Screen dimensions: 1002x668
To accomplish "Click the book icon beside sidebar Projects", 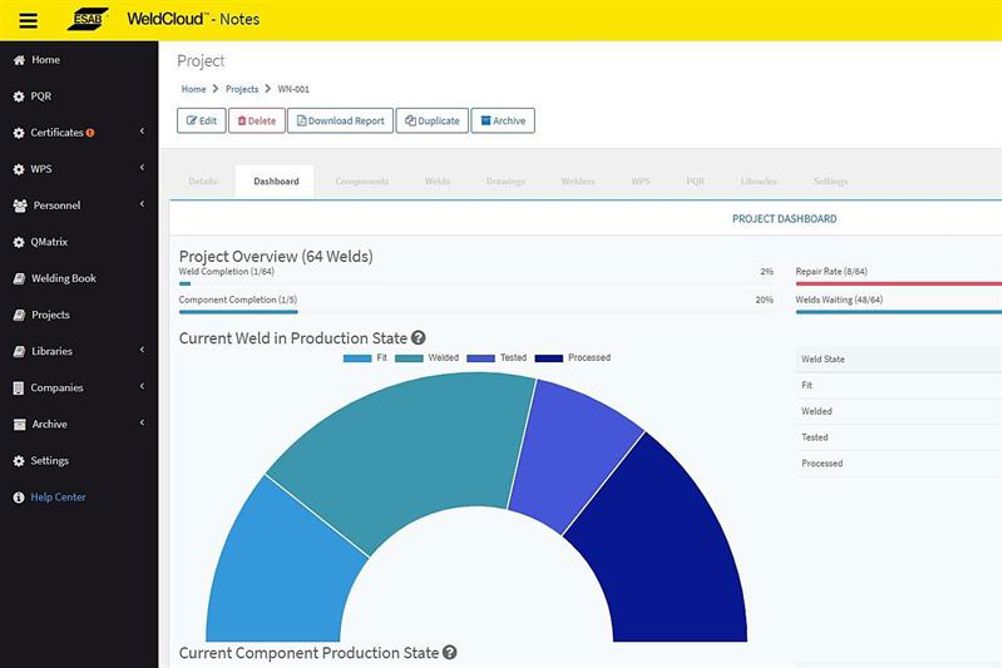I will tap(19, 315).
